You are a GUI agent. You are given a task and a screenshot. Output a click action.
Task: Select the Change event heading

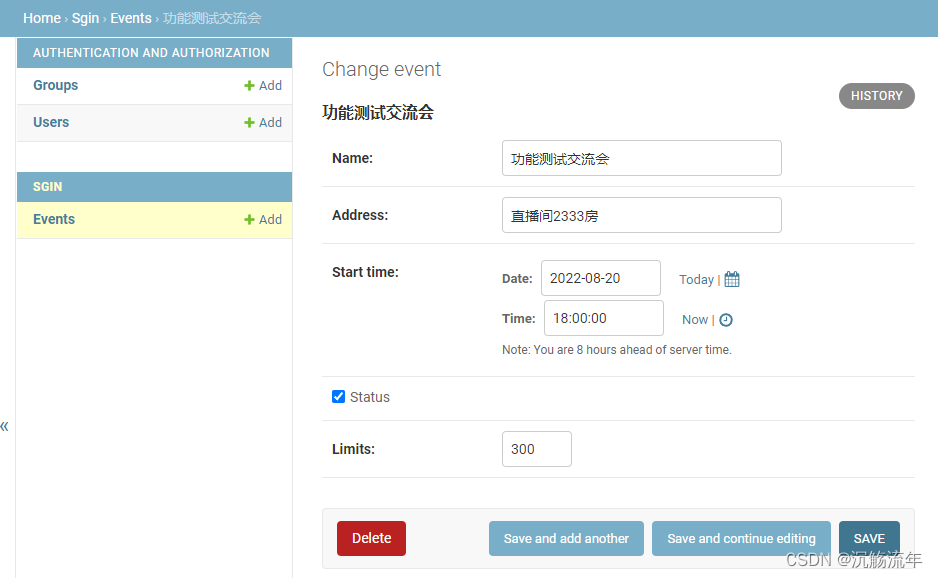pyautogui.click(x=382, y=69)
